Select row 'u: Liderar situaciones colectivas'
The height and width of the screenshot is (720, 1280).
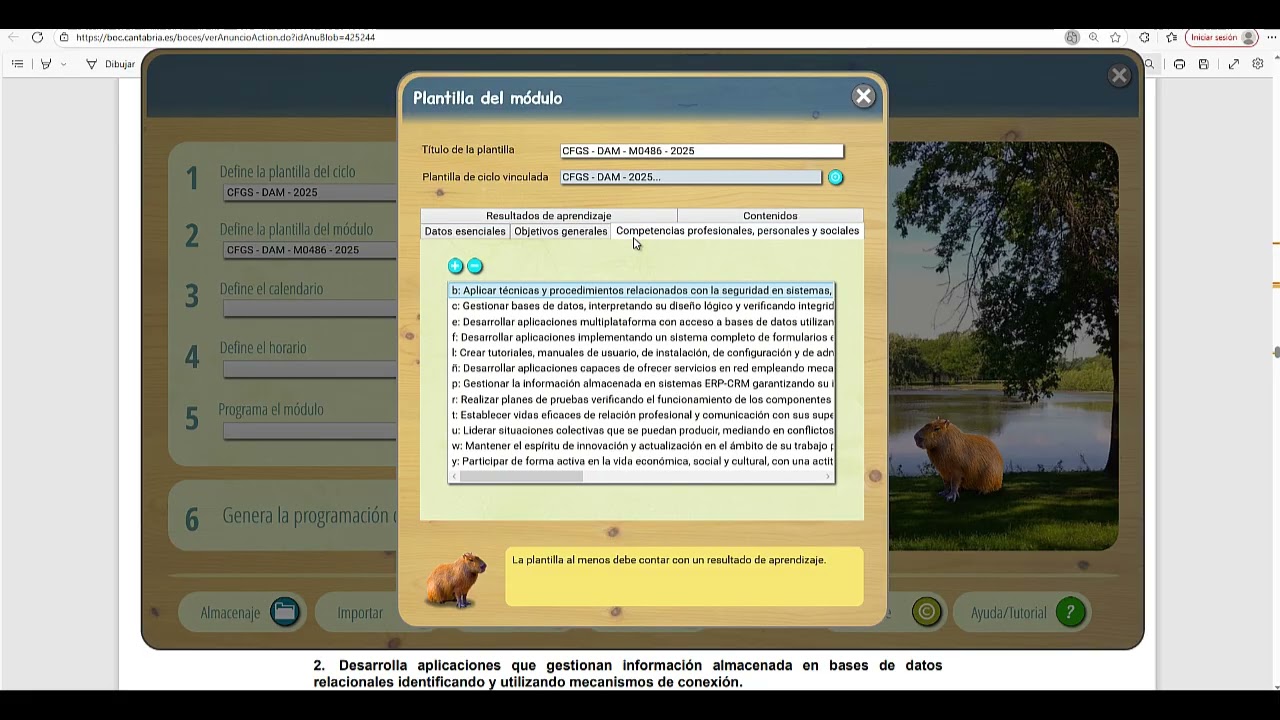641,430
